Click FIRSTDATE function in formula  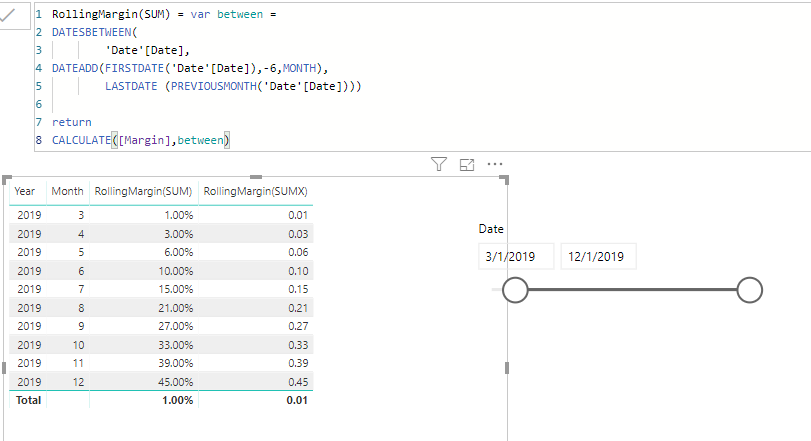point(134,68)
